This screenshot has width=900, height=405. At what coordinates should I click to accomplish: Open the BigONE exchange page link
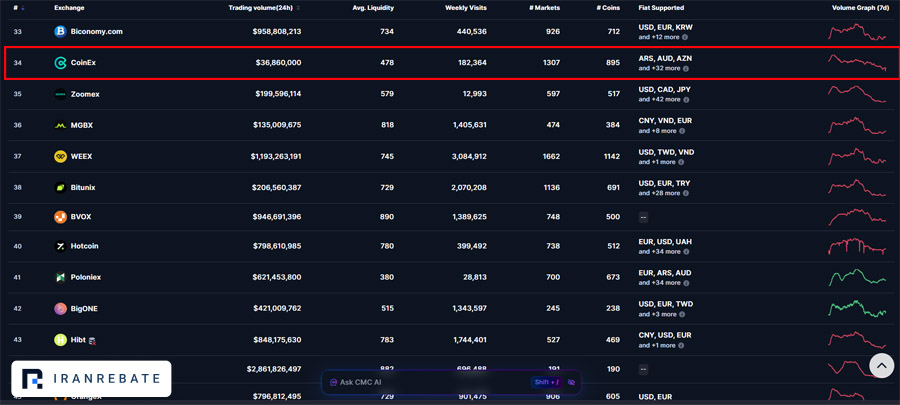click(x=84, y=309)
